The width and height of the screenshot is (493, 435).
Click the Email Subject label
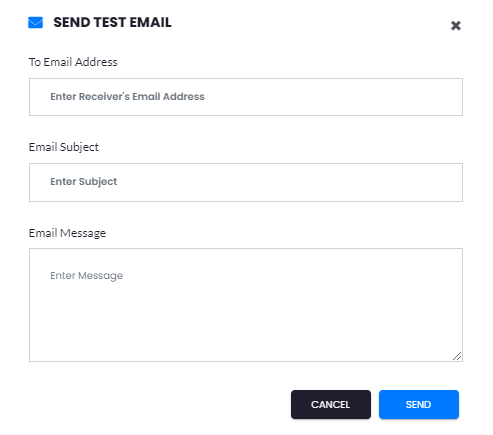[x=64, y=147]
